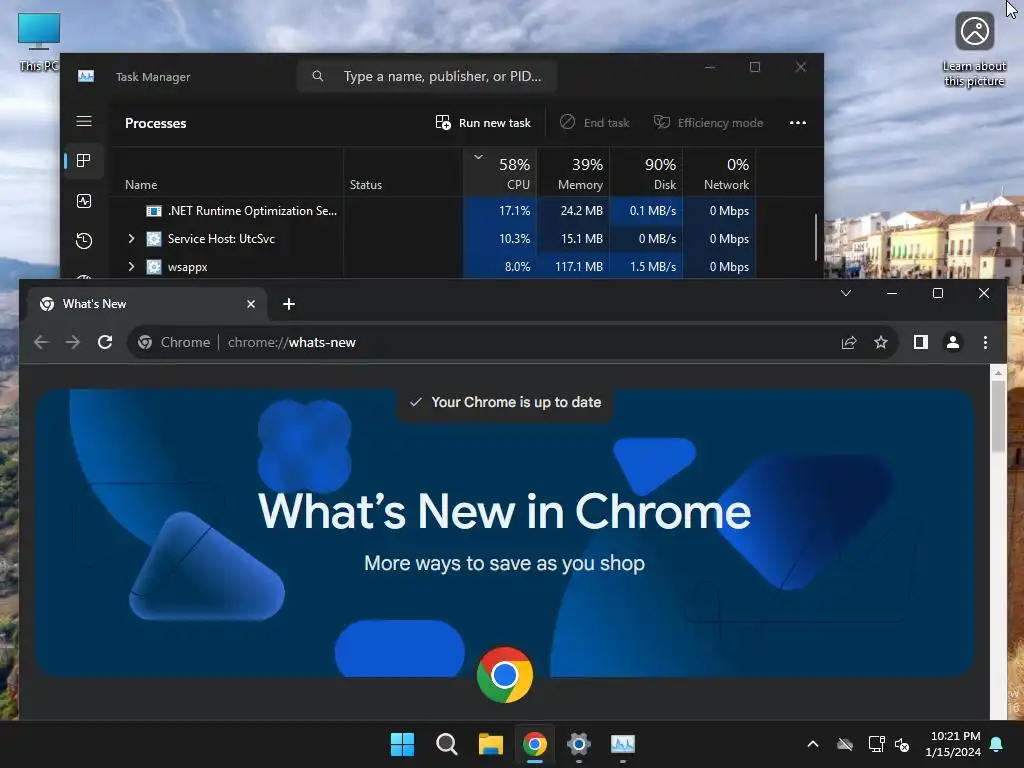Open App history page in Task Manager sidebar
This screenshot has width=1024, height=768.
(84, 241)
